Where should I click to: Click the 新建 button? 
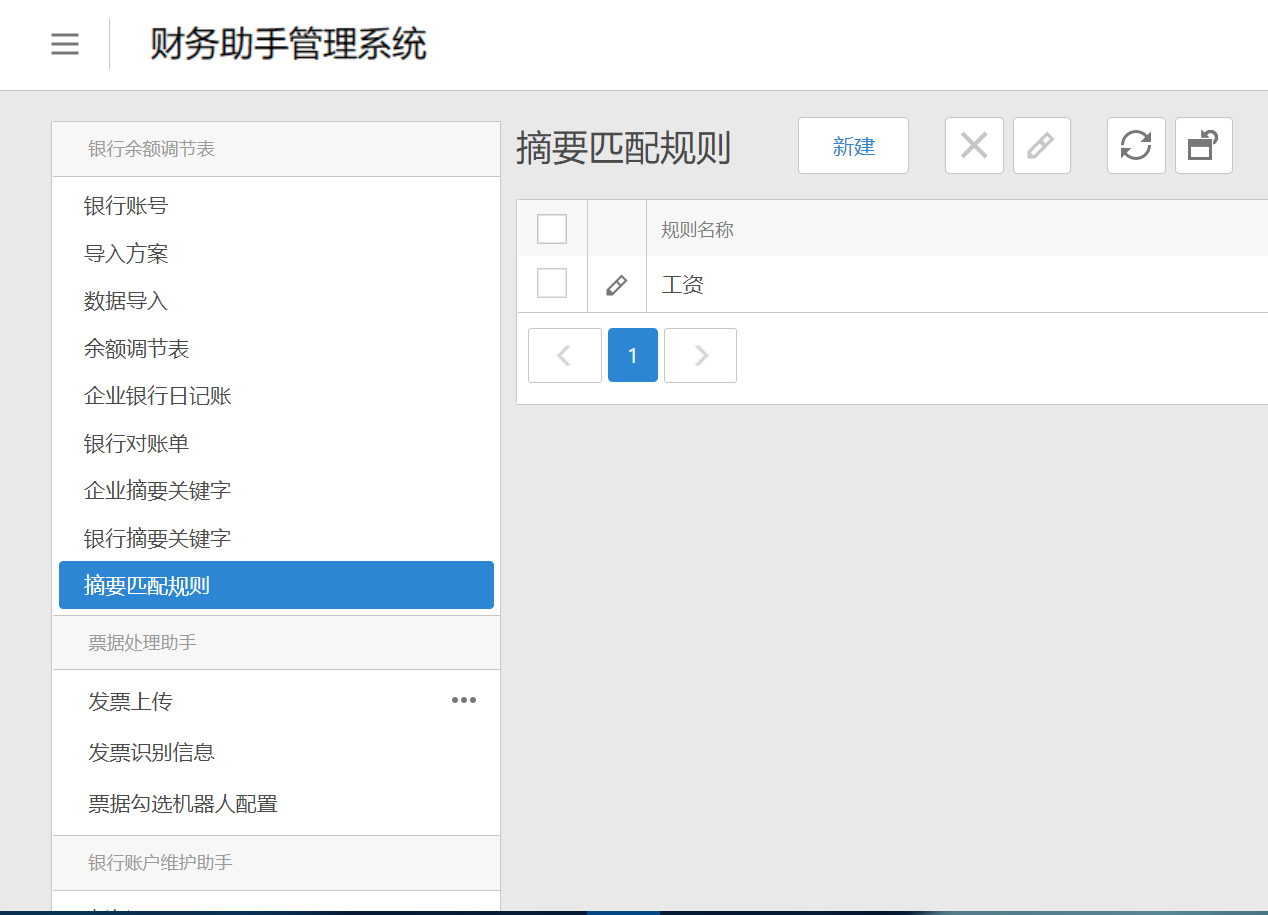point(853,146)
